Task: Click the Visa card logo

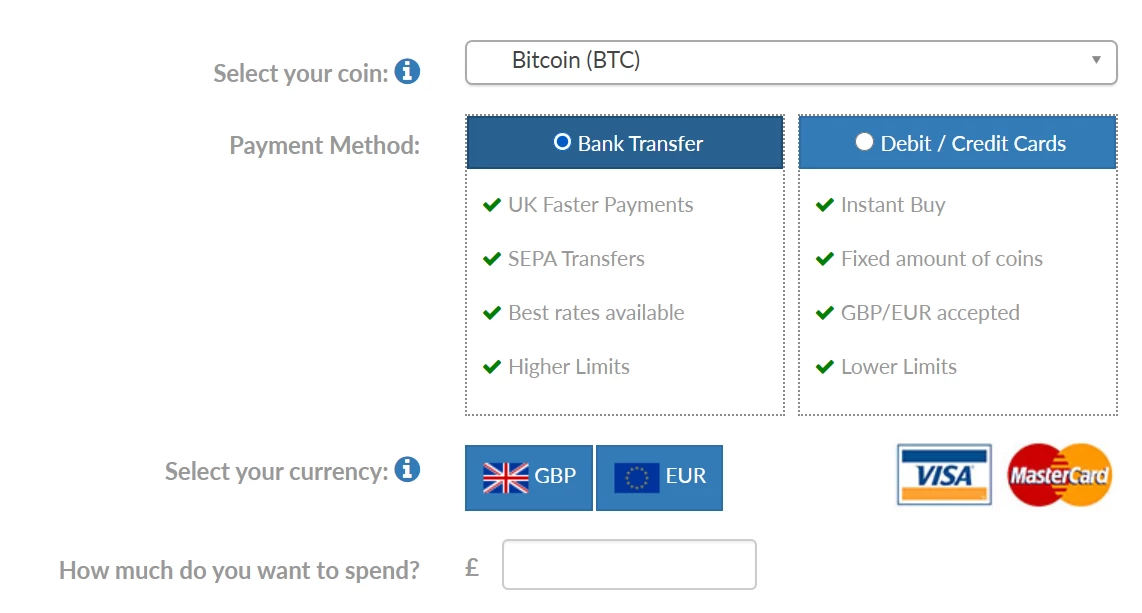Action: tap(943, 475)
